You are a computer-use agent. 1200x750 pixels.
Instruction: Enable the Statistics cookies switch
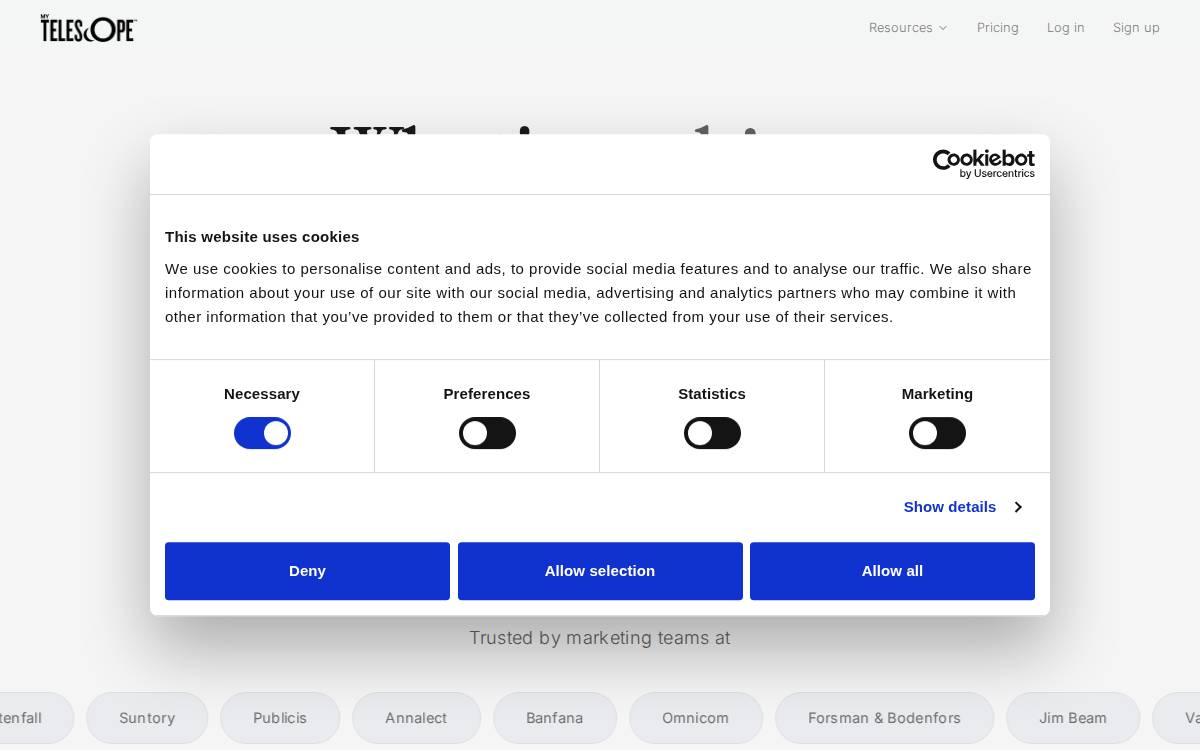point(712,433)
